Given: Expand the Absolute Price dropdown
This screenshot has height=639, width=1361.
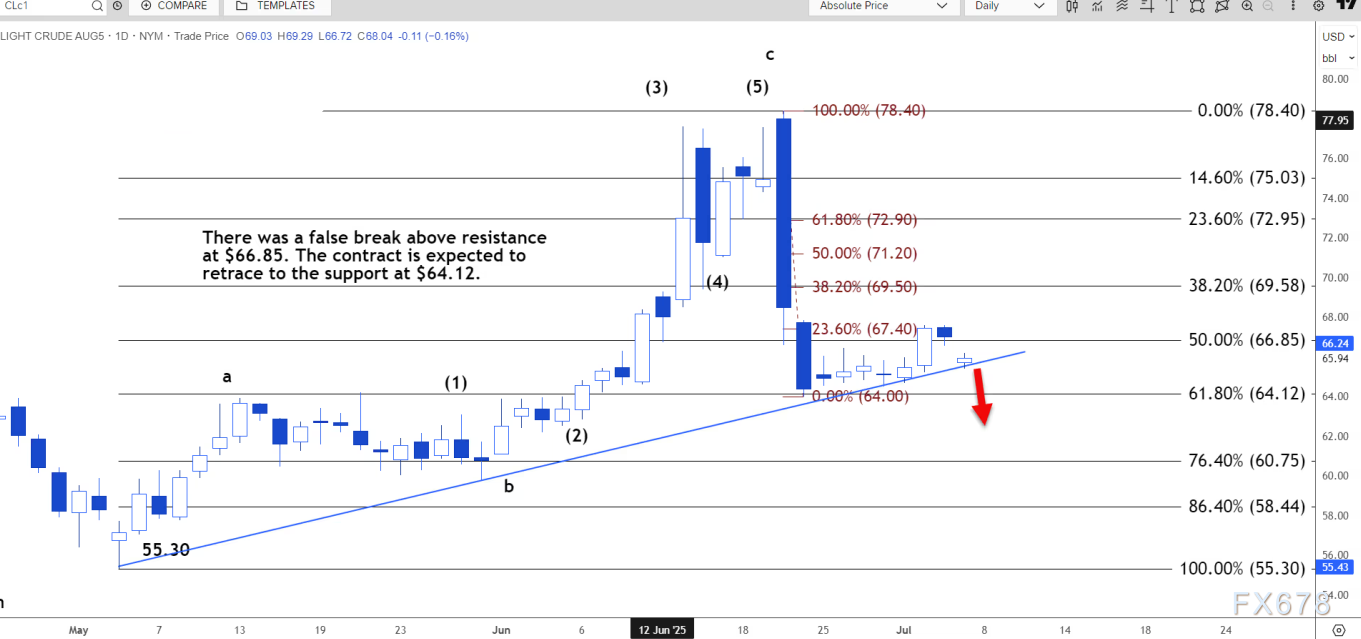Looking at the screenshot, I should coord(881,6).
